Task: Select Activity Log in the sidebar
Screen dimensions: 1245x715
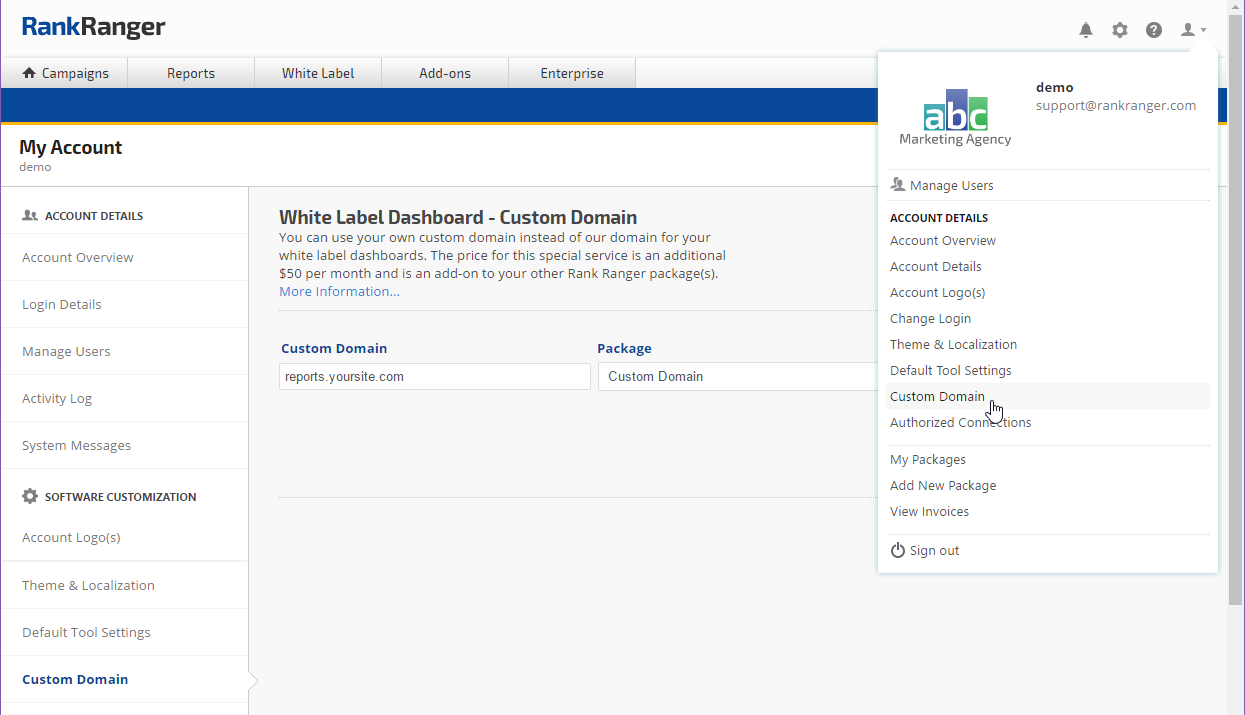Action: [57, 399]
